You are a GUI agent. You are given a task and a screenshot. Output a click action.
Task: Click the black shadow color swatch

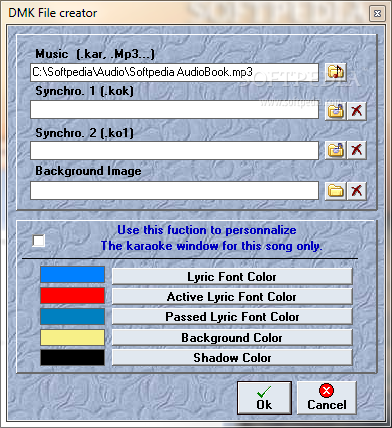click(72, 358)
